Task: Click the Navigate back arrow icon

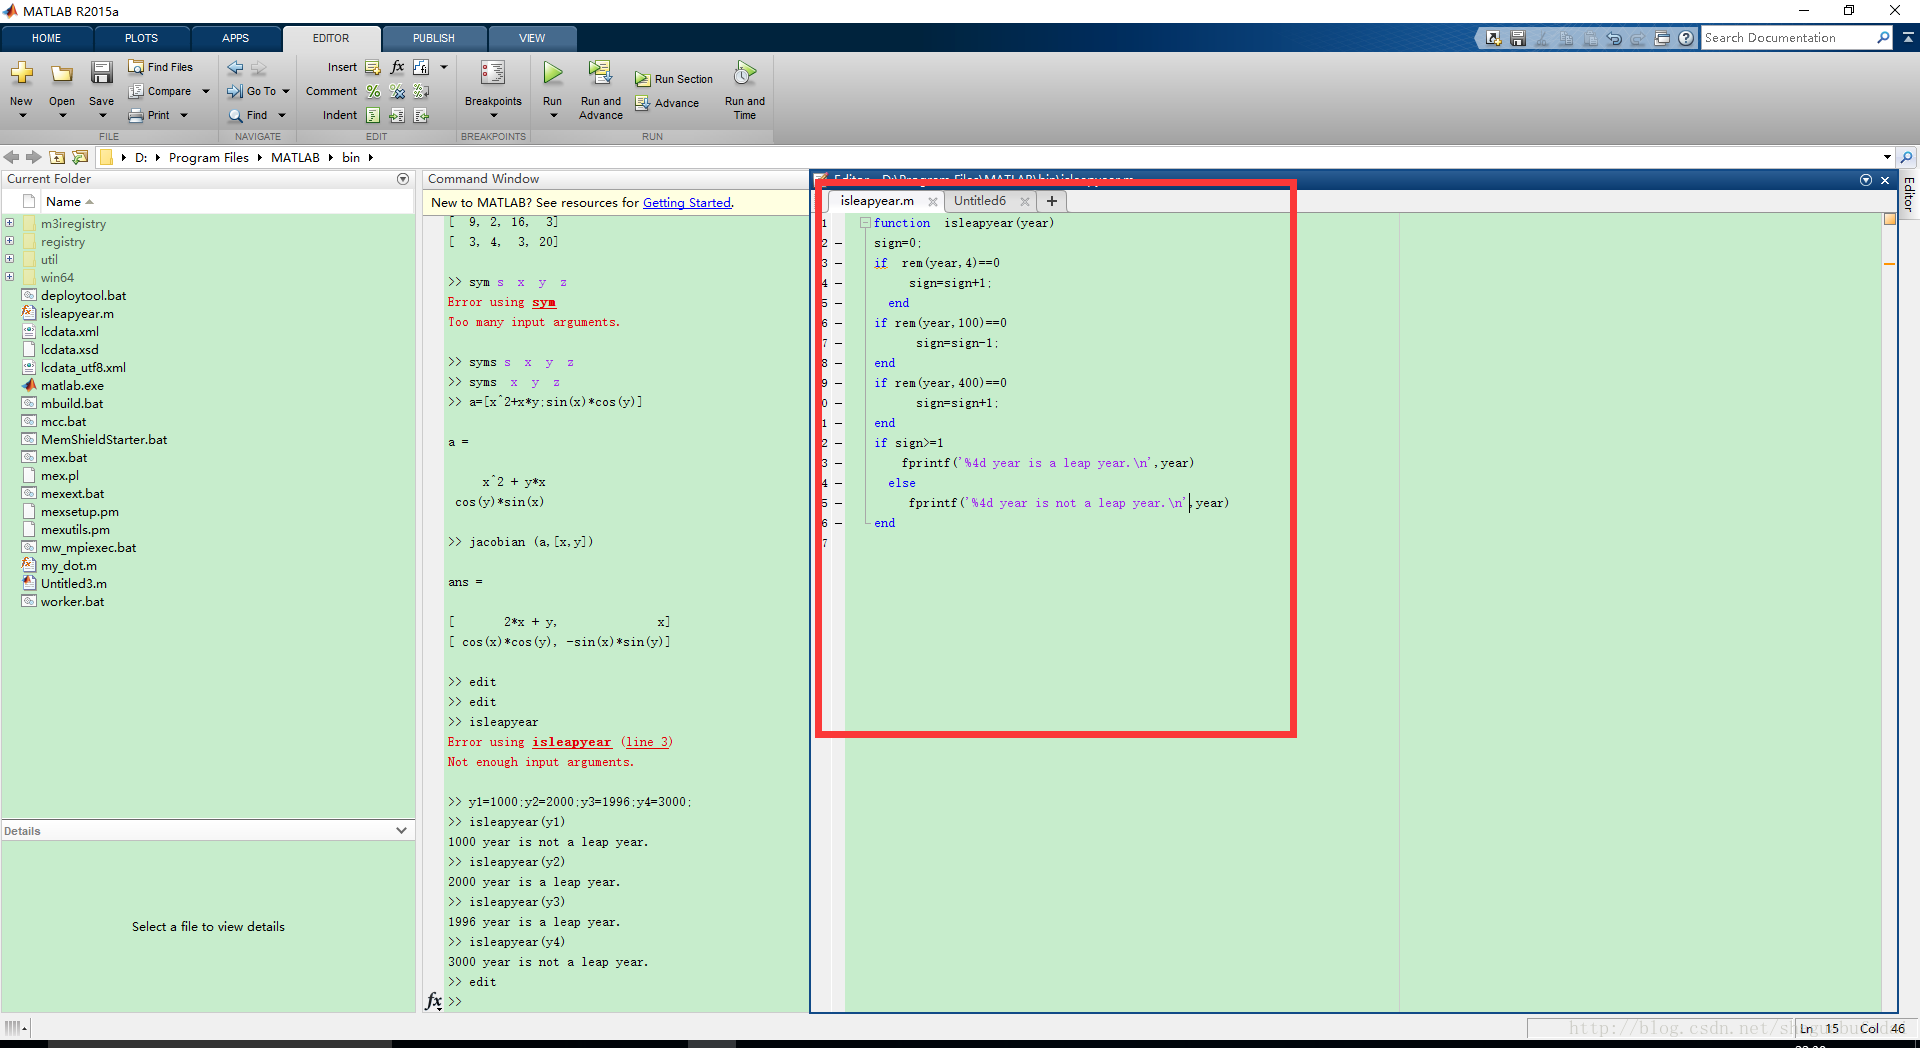Action: (235, 67)
